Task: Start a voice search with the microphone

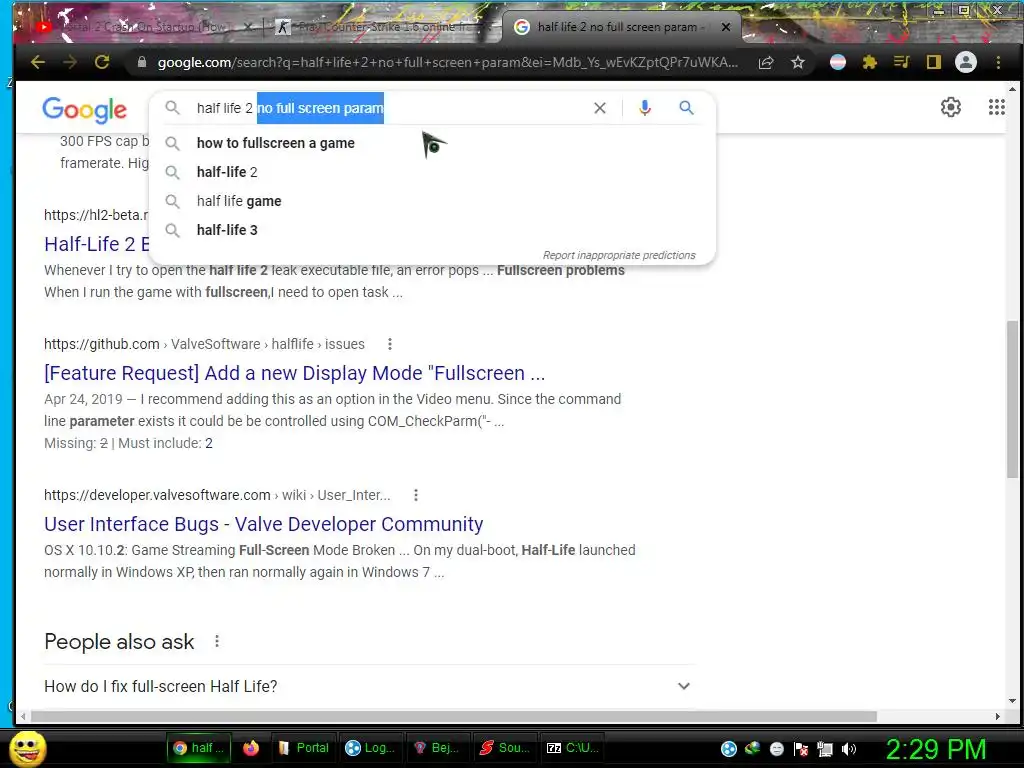Action: [x=645, y=108]
